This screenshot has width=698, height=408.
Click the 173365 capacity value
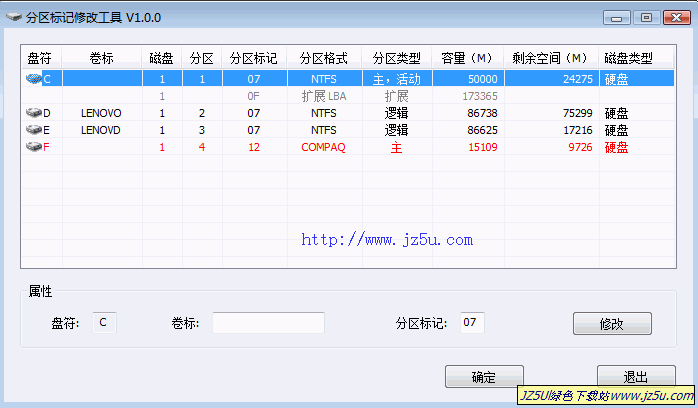[x=480, y=96]
